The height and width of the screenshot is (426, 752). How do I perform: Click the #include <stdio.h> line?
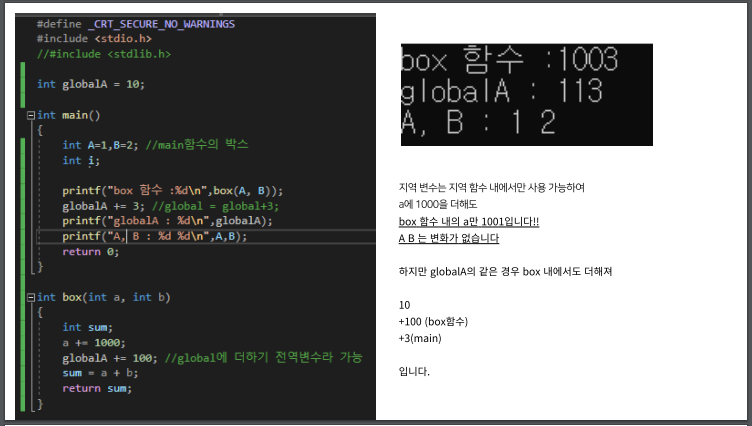point(94,39)
